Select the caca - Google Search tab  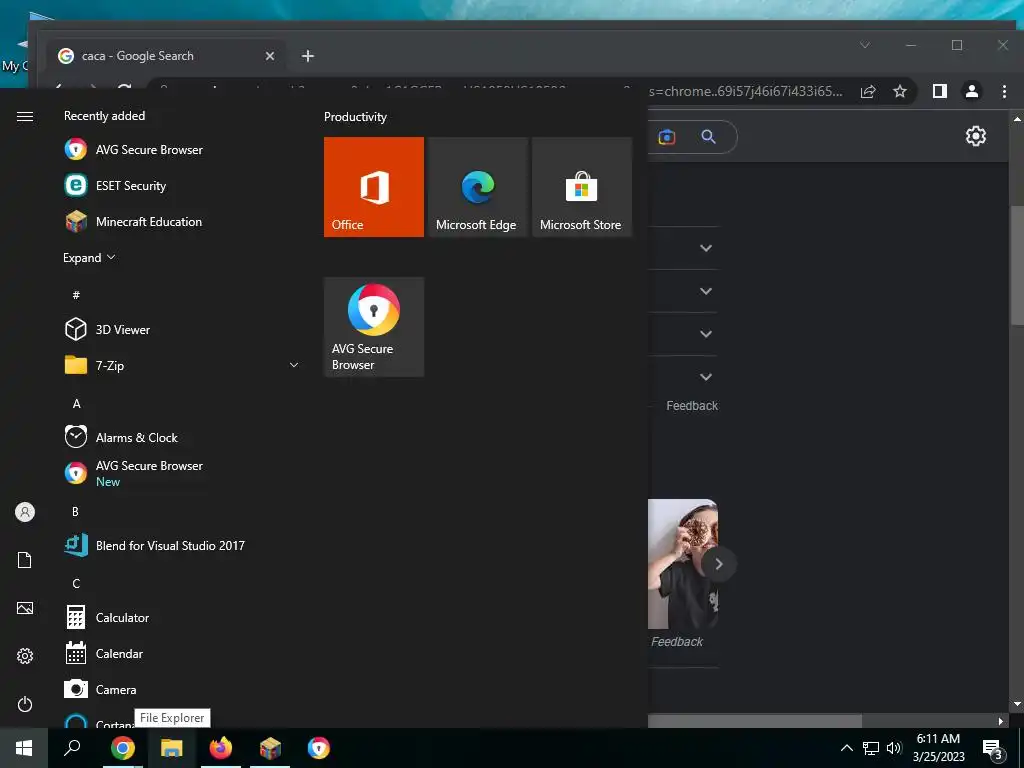[167, 56]
